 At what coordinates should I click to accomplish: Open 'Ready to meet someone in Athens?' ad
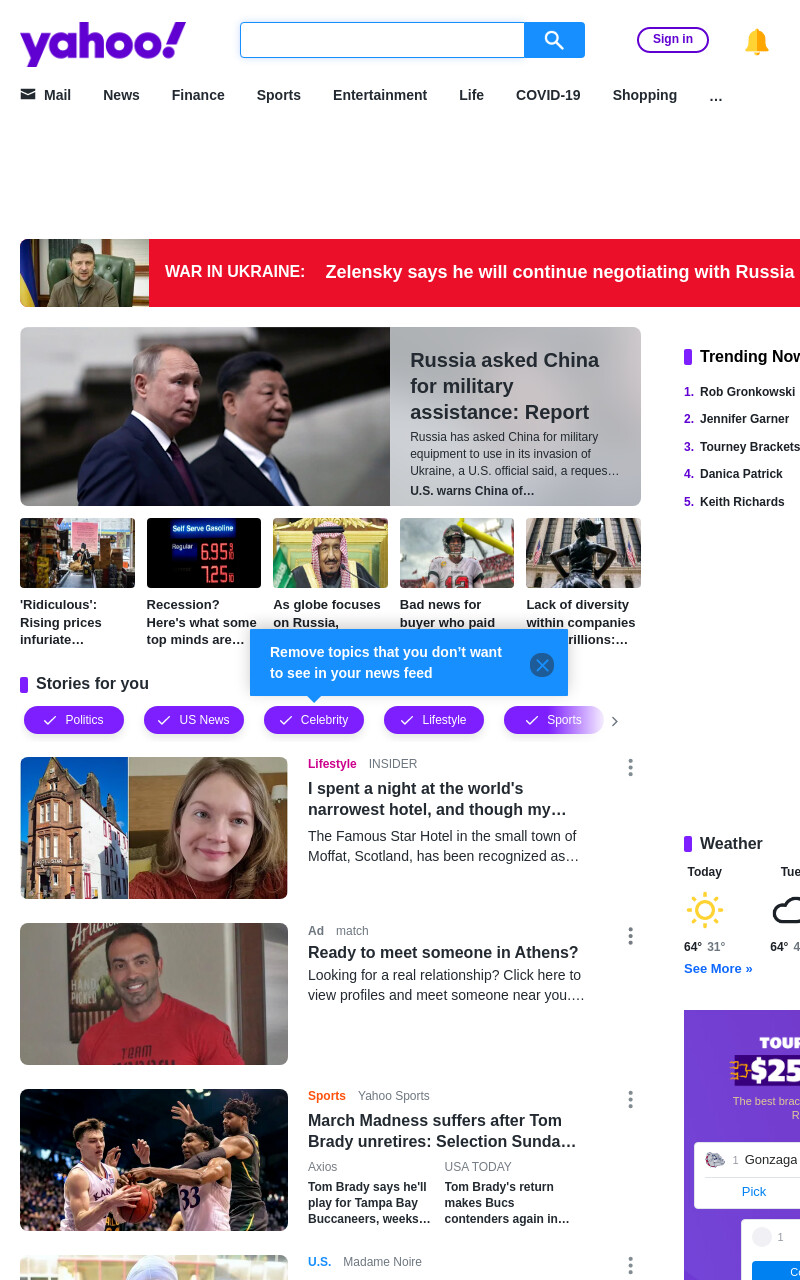pos(443,952)
